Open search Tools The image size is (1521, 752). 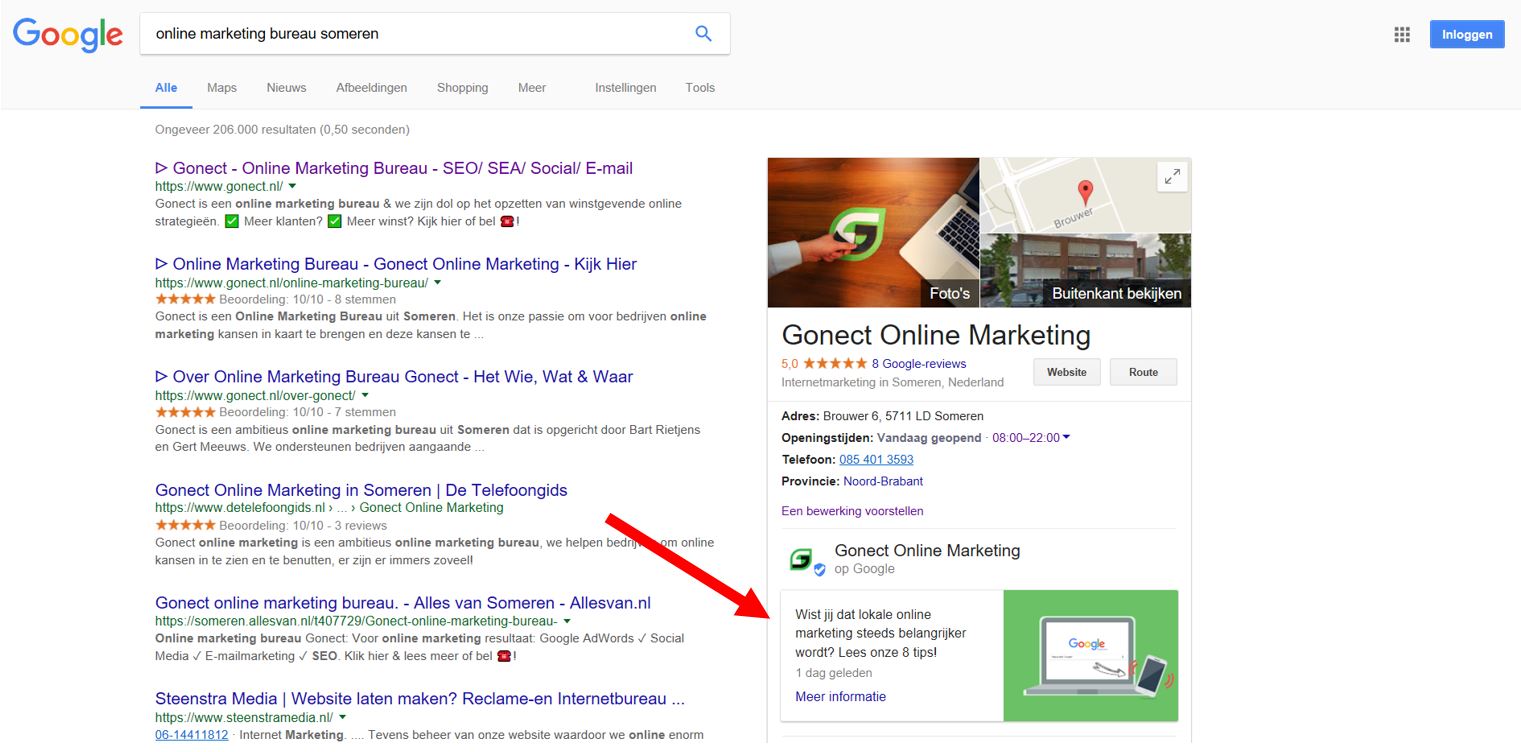coord(700,88)
